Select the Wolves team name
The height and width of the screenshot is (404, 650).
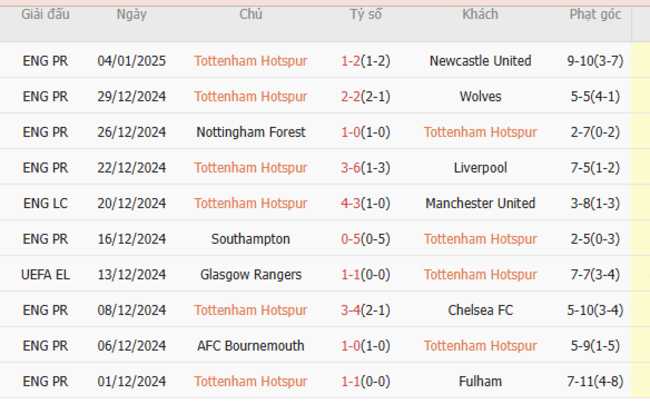[480, 97]
